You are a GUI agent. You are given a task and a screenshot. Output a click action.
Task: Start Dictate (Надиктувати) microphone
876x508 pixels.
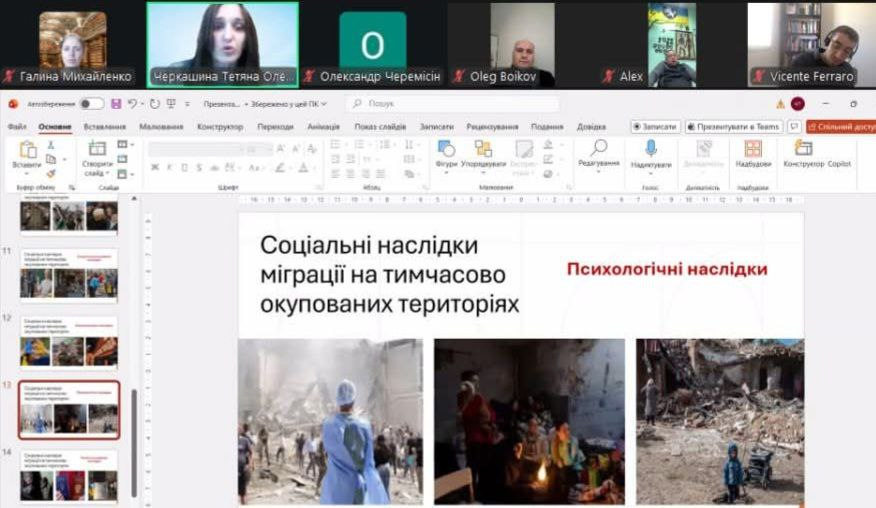[x=651, y=150]
